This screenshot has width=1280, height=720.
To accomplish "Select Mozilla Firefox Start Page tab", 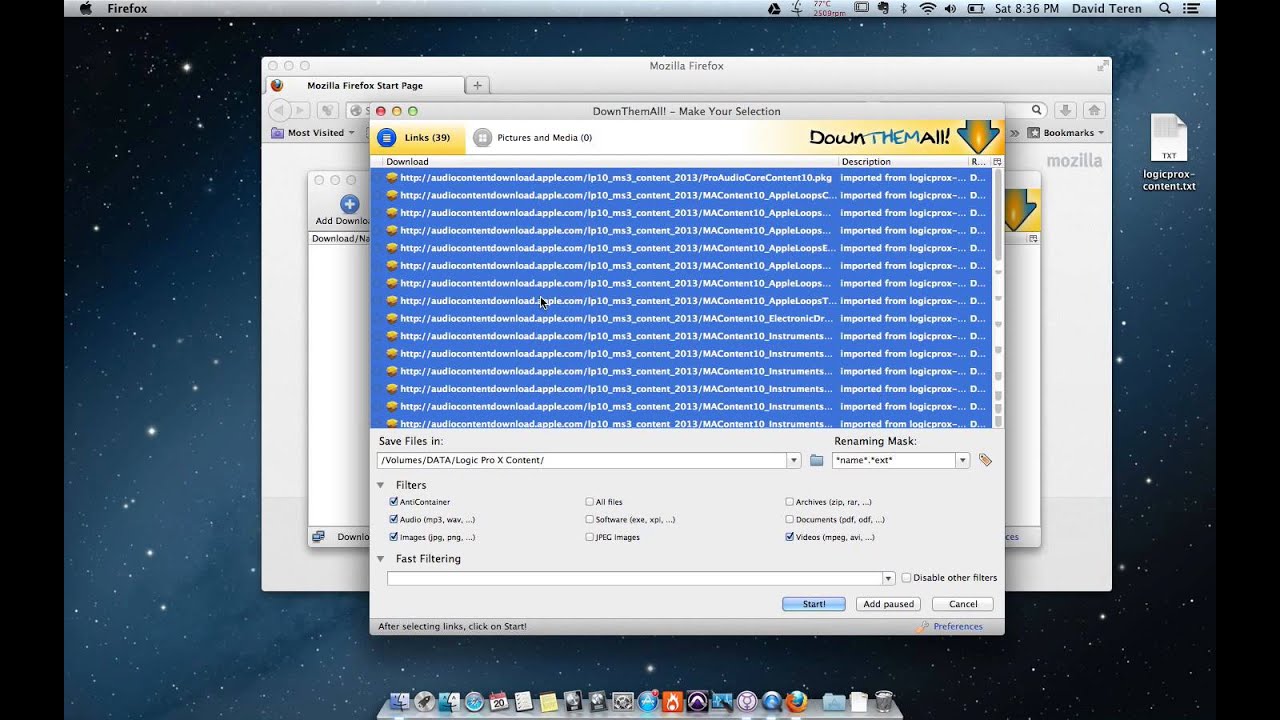I will click(365, 86).
